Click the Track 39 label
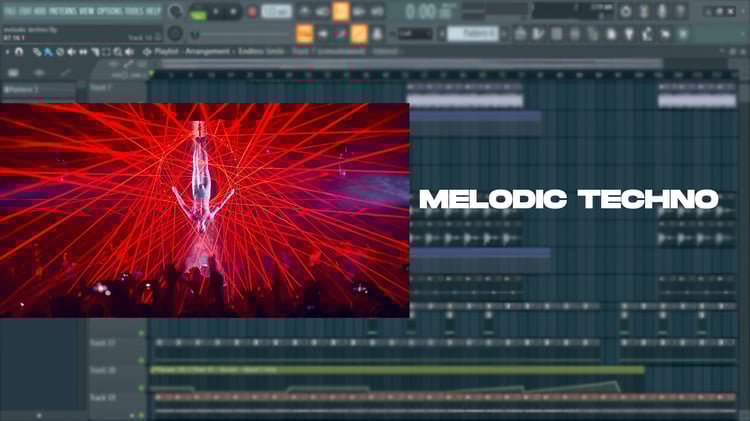This screenshot has height=421, width=750. [102, 397]
